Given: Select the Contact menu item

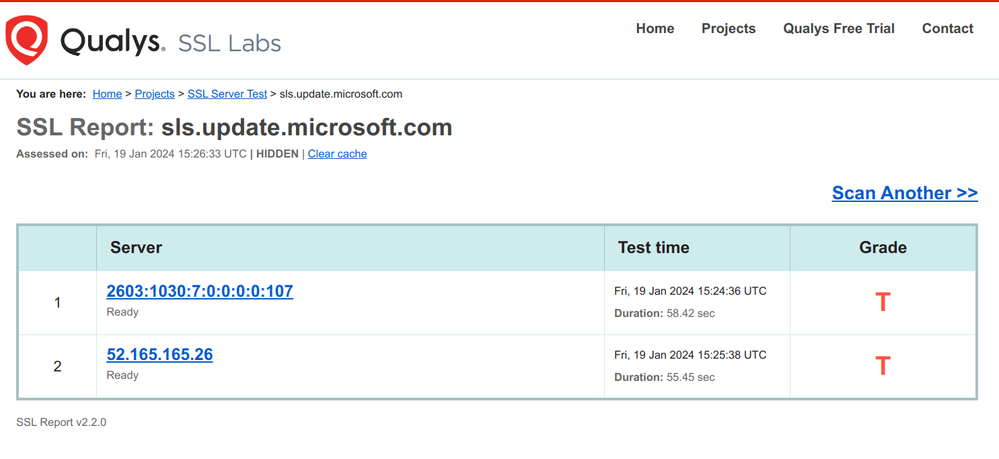Looking at the screenshot, I should 947,28.
